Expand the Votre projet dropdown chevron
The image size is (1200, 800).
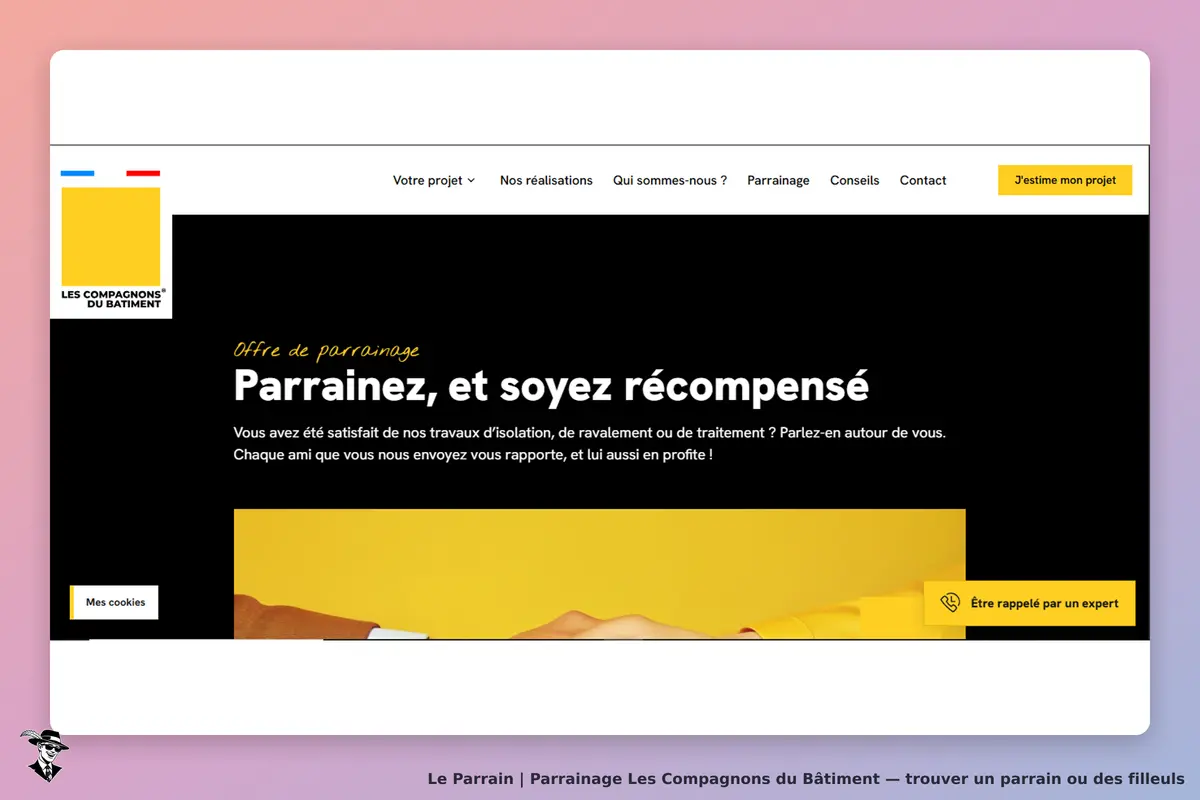pos(471,181)
